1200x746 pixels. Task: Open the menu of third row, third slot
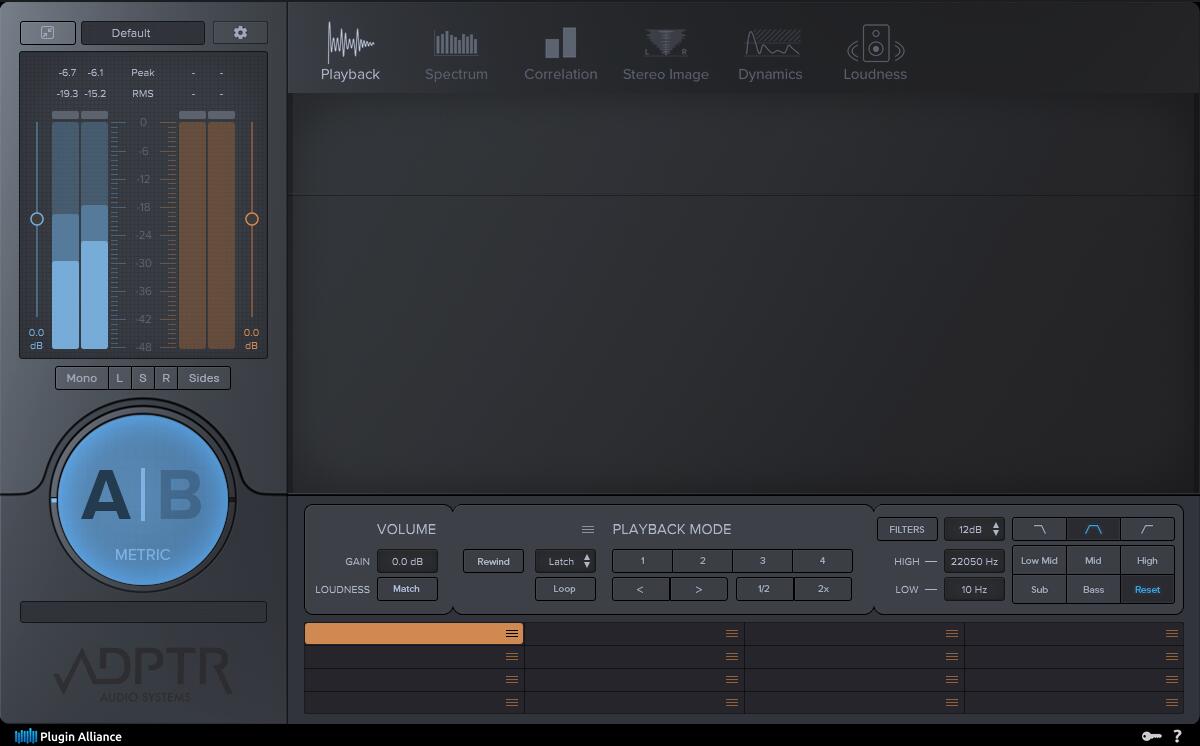tap(952, 680)
